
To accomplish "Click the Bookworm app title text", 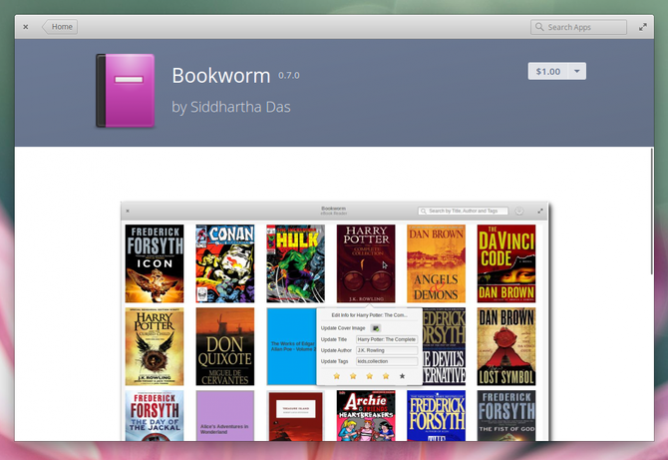I will click(221, 76).
